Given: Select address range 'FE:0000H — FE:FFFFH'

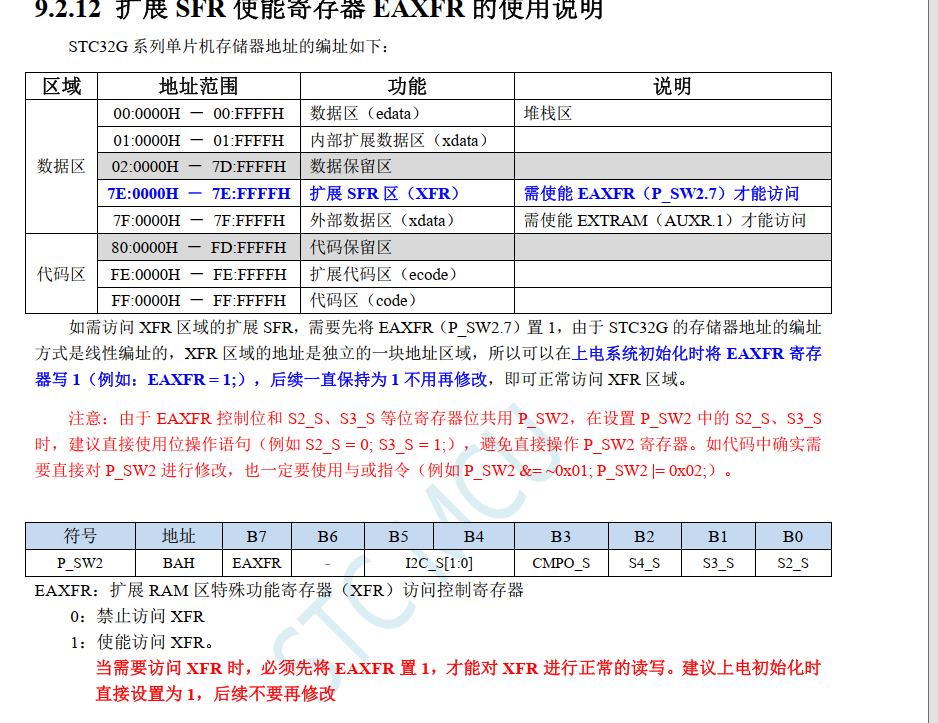Looking at the screenshot, I should pos(199,274).
